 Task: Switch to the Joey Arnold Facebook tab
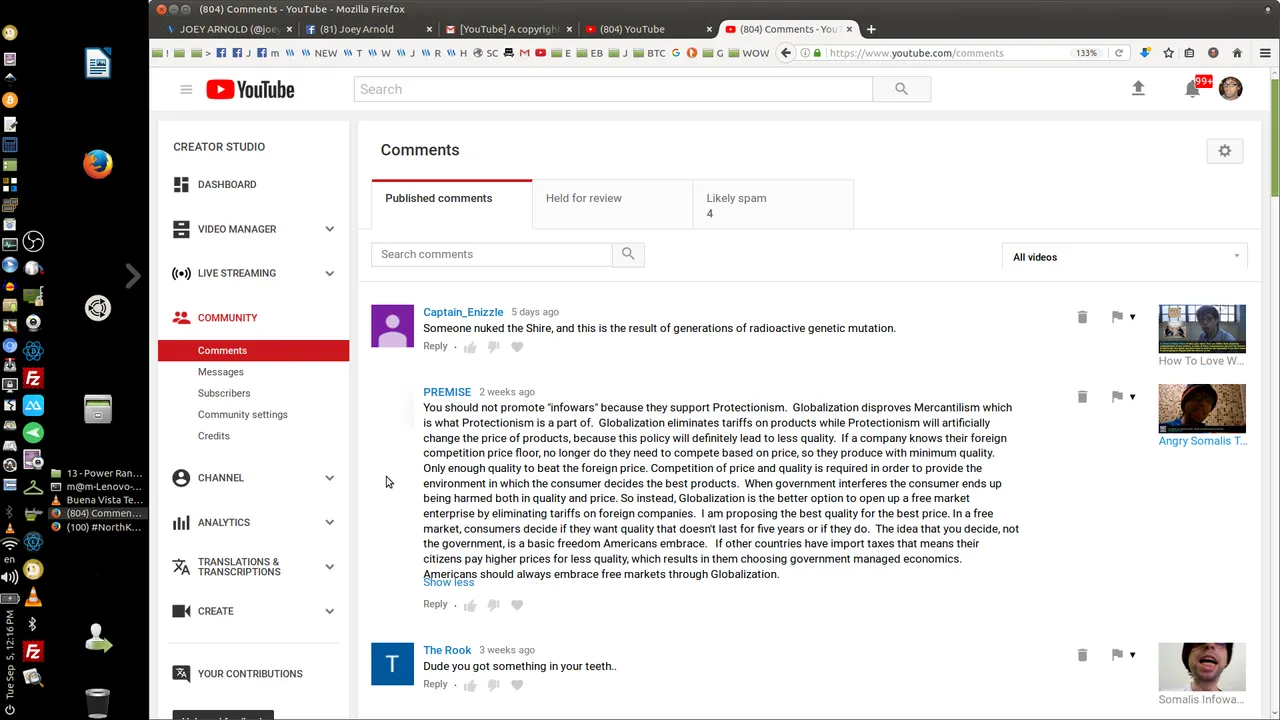point(365,29)
